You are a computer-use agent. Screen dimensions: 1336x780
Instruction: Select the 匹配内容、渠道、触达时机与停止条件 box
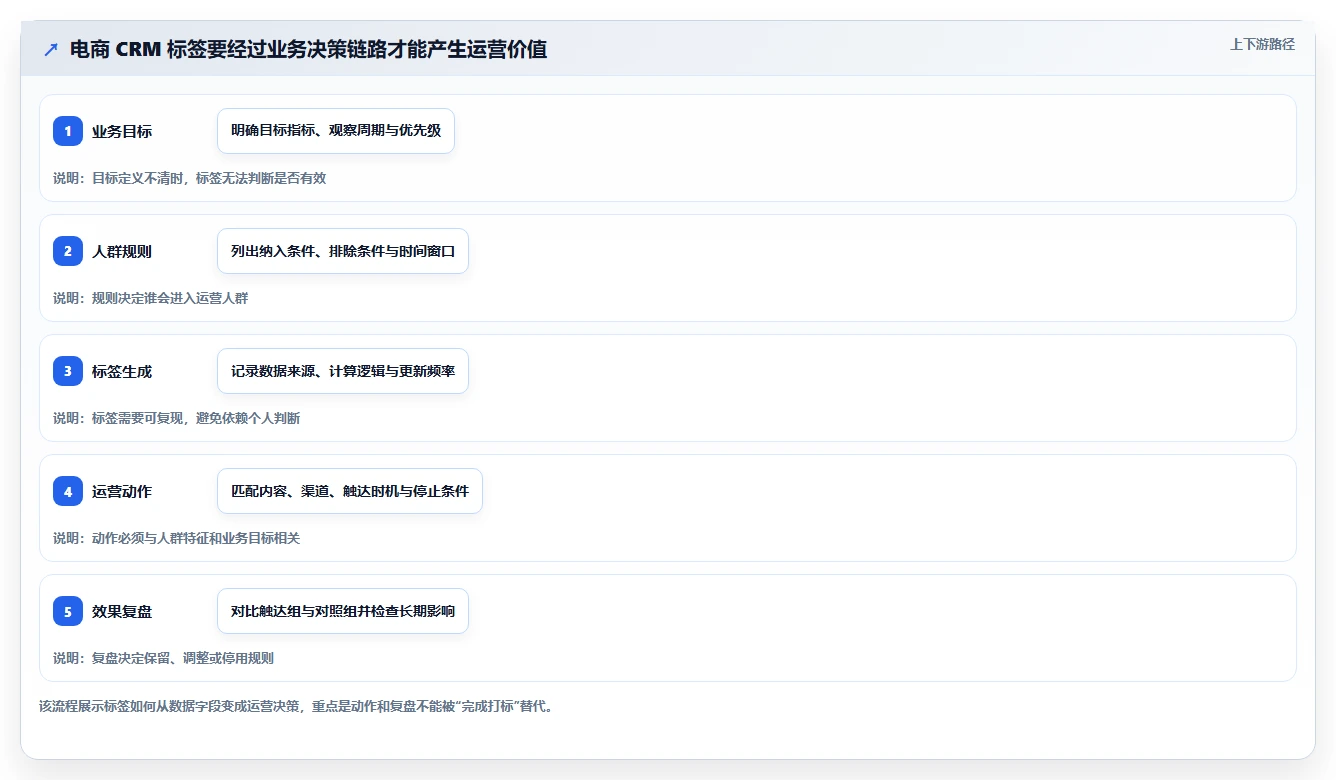click(350, 491)
